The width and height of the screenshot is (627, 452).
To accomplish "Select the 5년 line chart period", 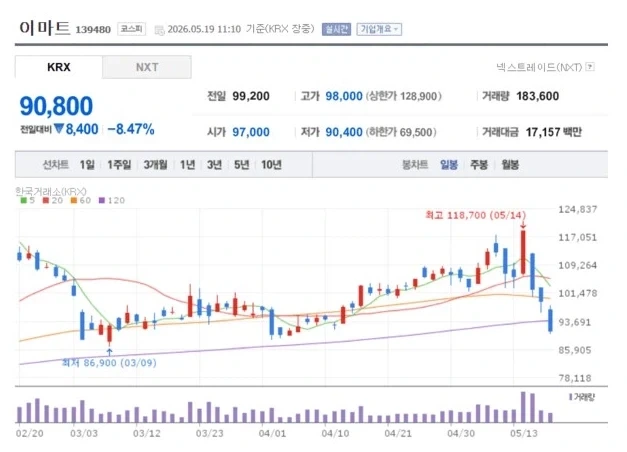I will (x=242, y=164).
